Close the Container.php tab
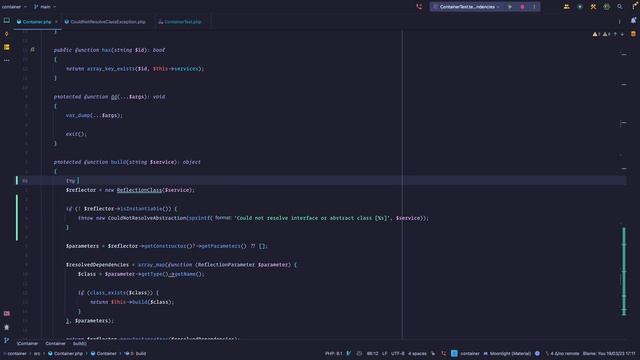 56,22
